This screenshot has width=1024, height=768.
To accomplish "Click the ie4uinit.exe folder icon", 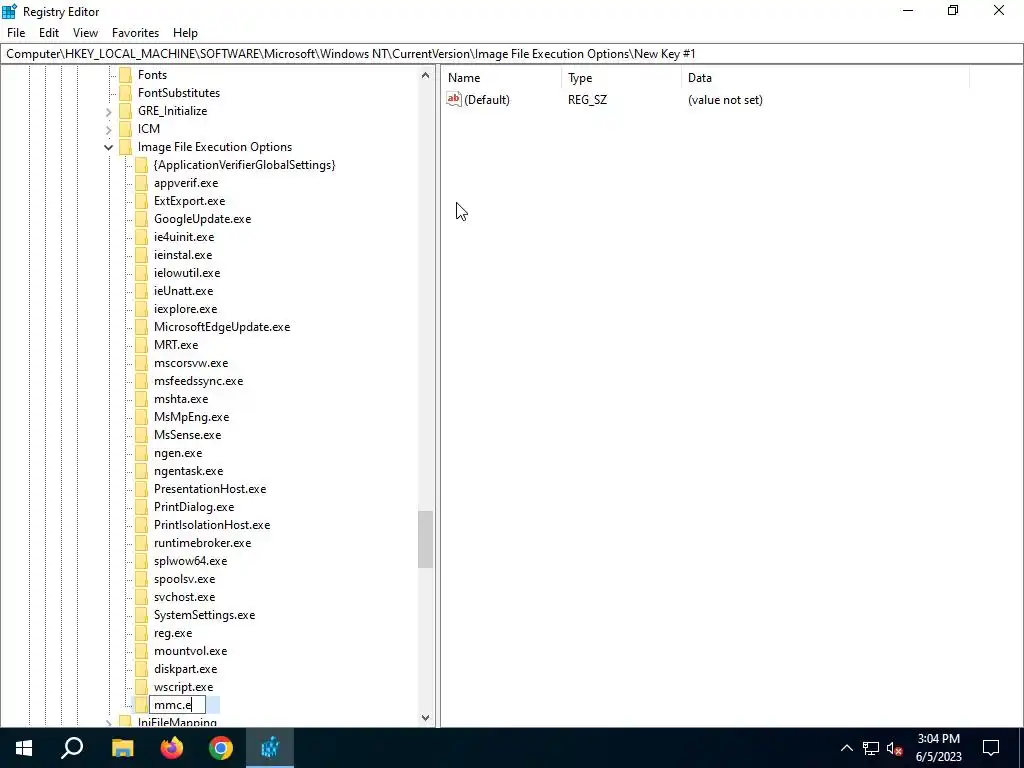I will (142, 236).
